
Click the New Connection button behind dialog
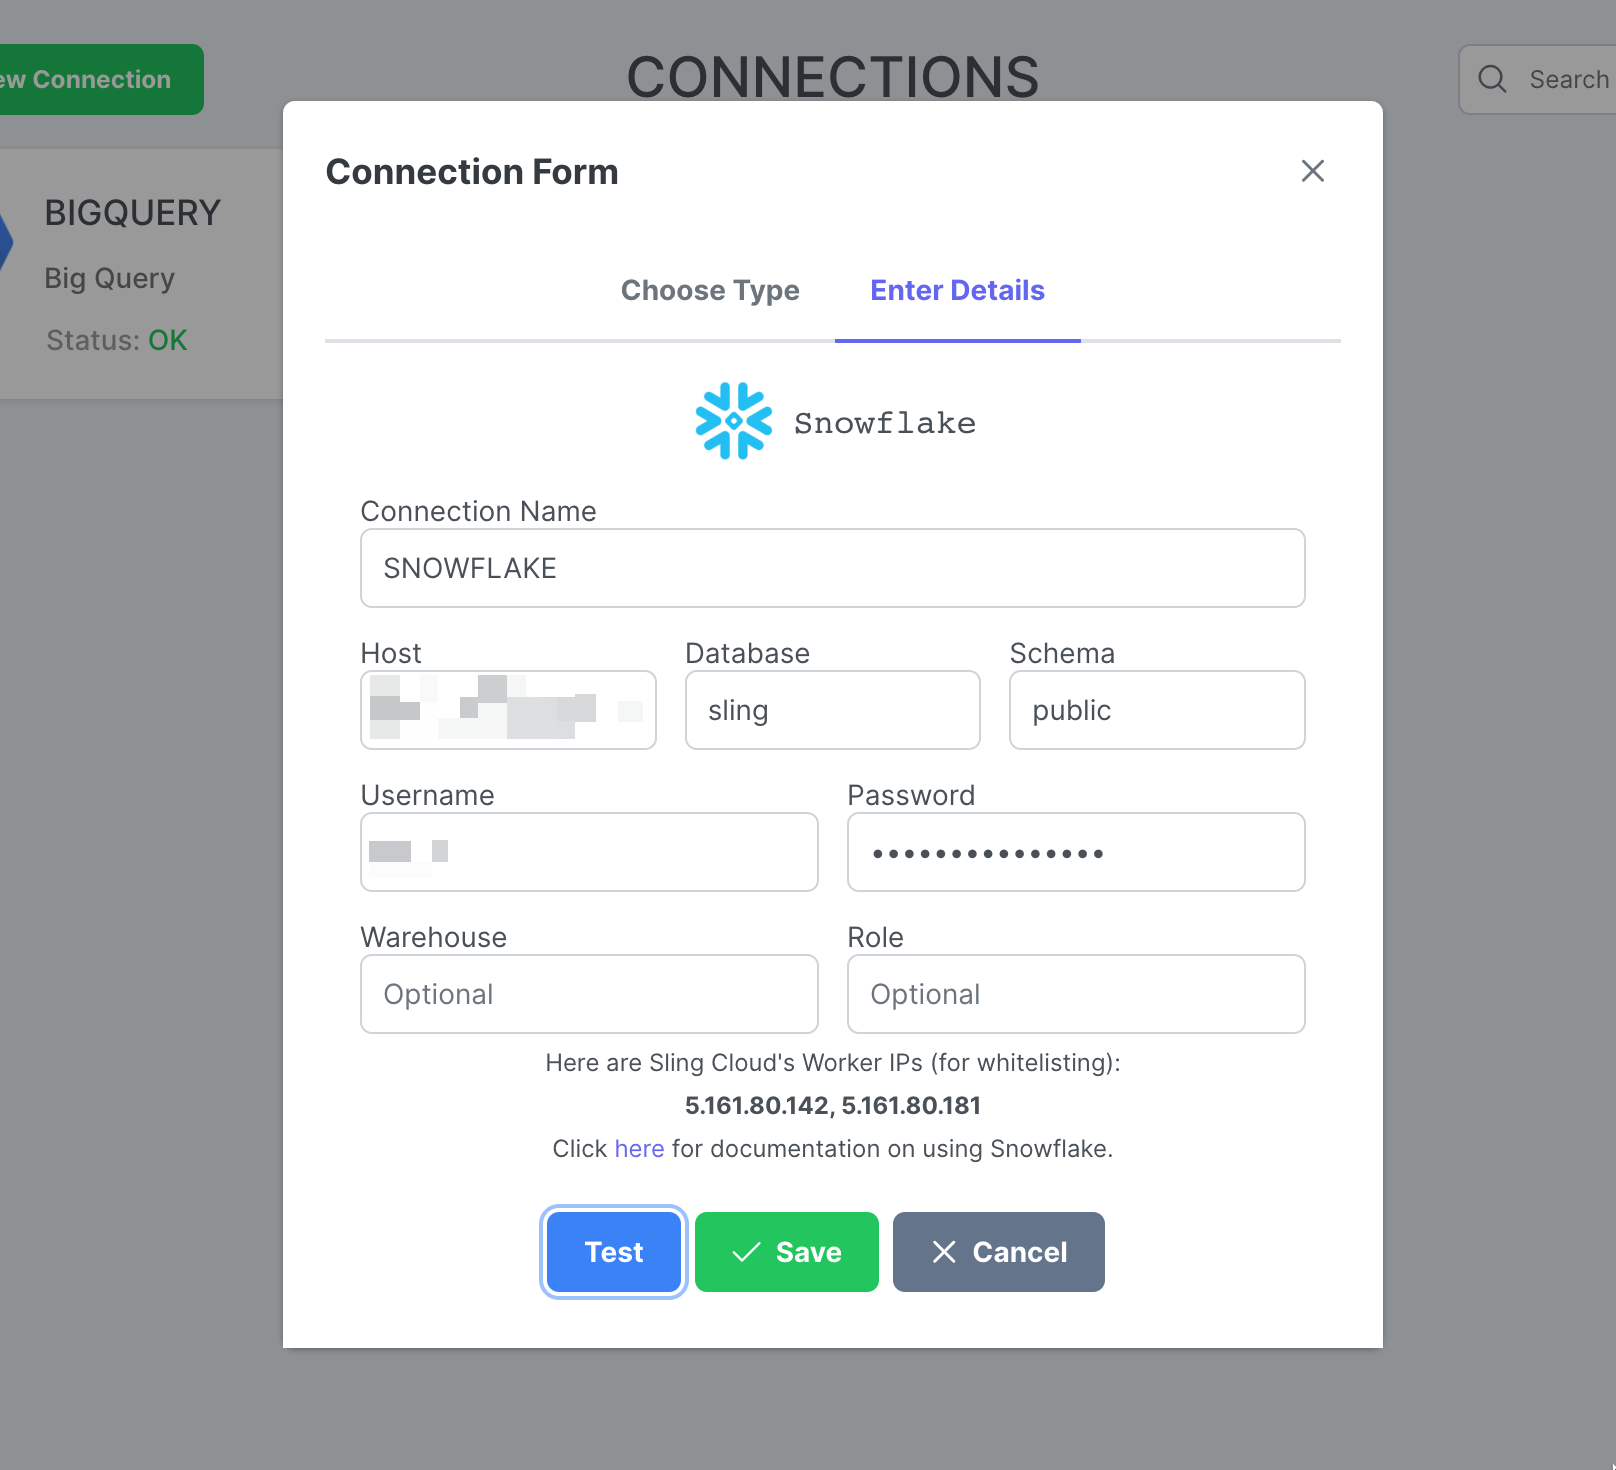click(x=100, y=79)
